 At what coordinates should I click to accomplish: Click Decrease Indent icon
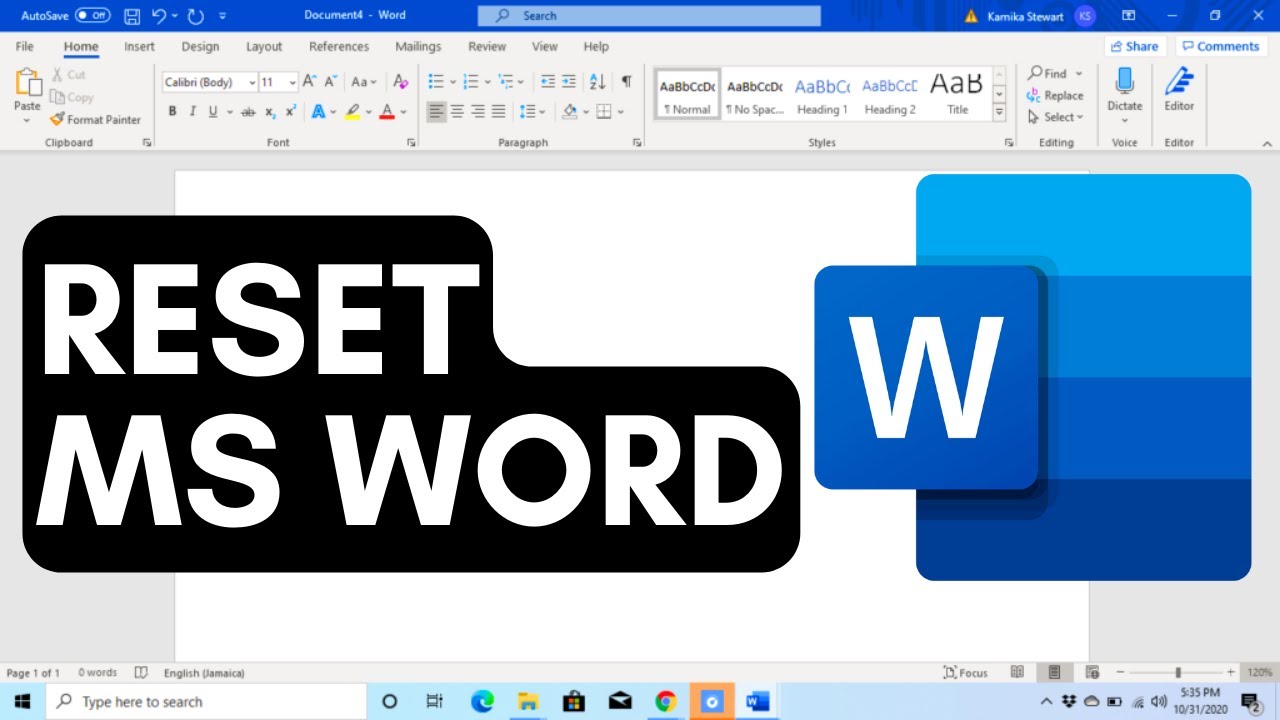(548, 82)
